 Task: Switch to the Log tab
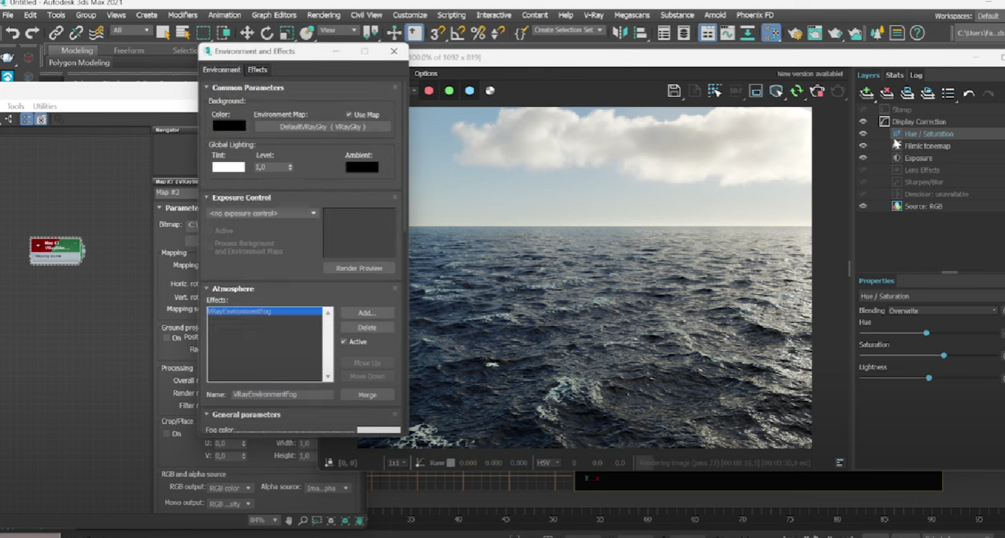(x=916, y=75)
